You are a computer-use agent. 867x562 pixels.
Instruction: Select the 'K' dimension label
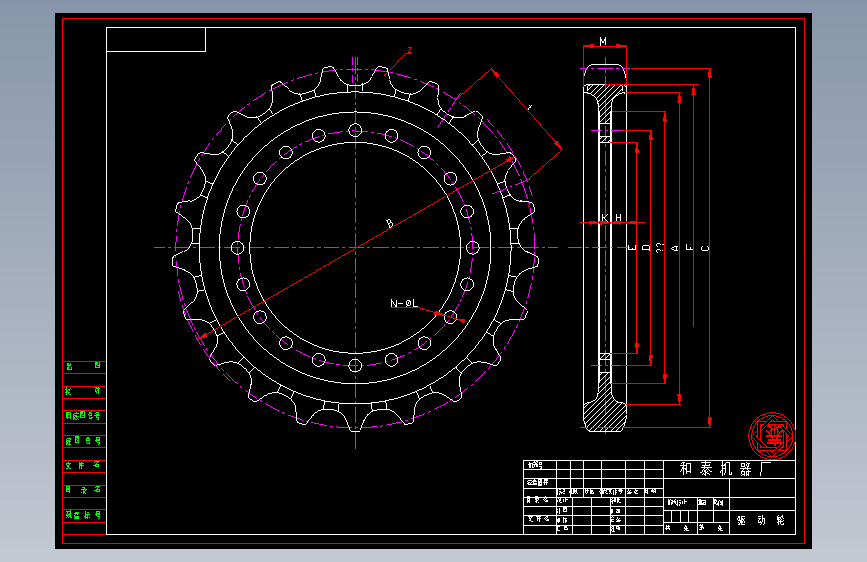pyautogui.click(x=605, y=217)
